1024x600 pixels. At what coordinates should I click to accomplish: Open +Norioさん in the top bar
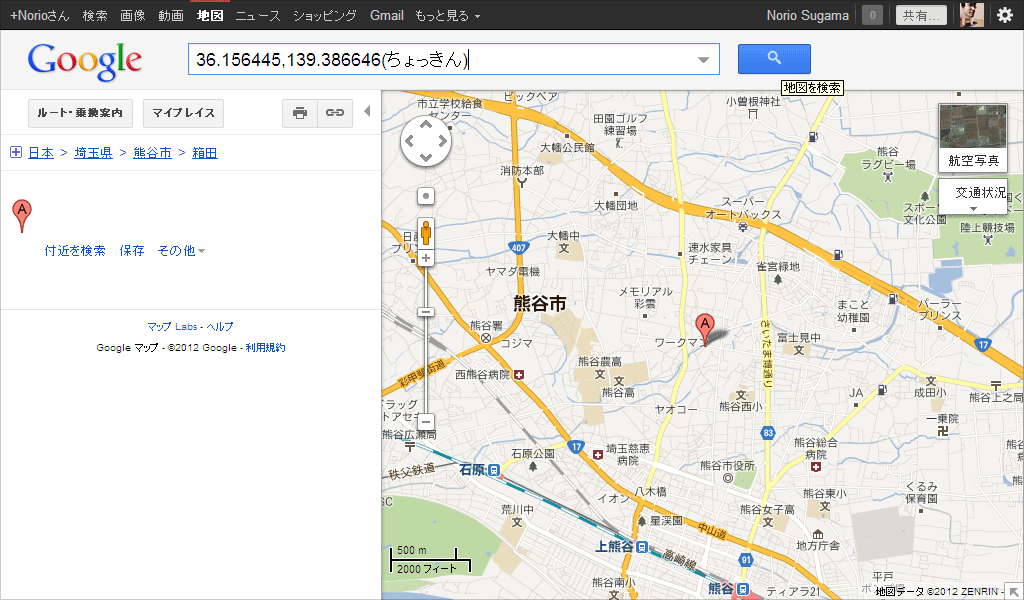40,15
